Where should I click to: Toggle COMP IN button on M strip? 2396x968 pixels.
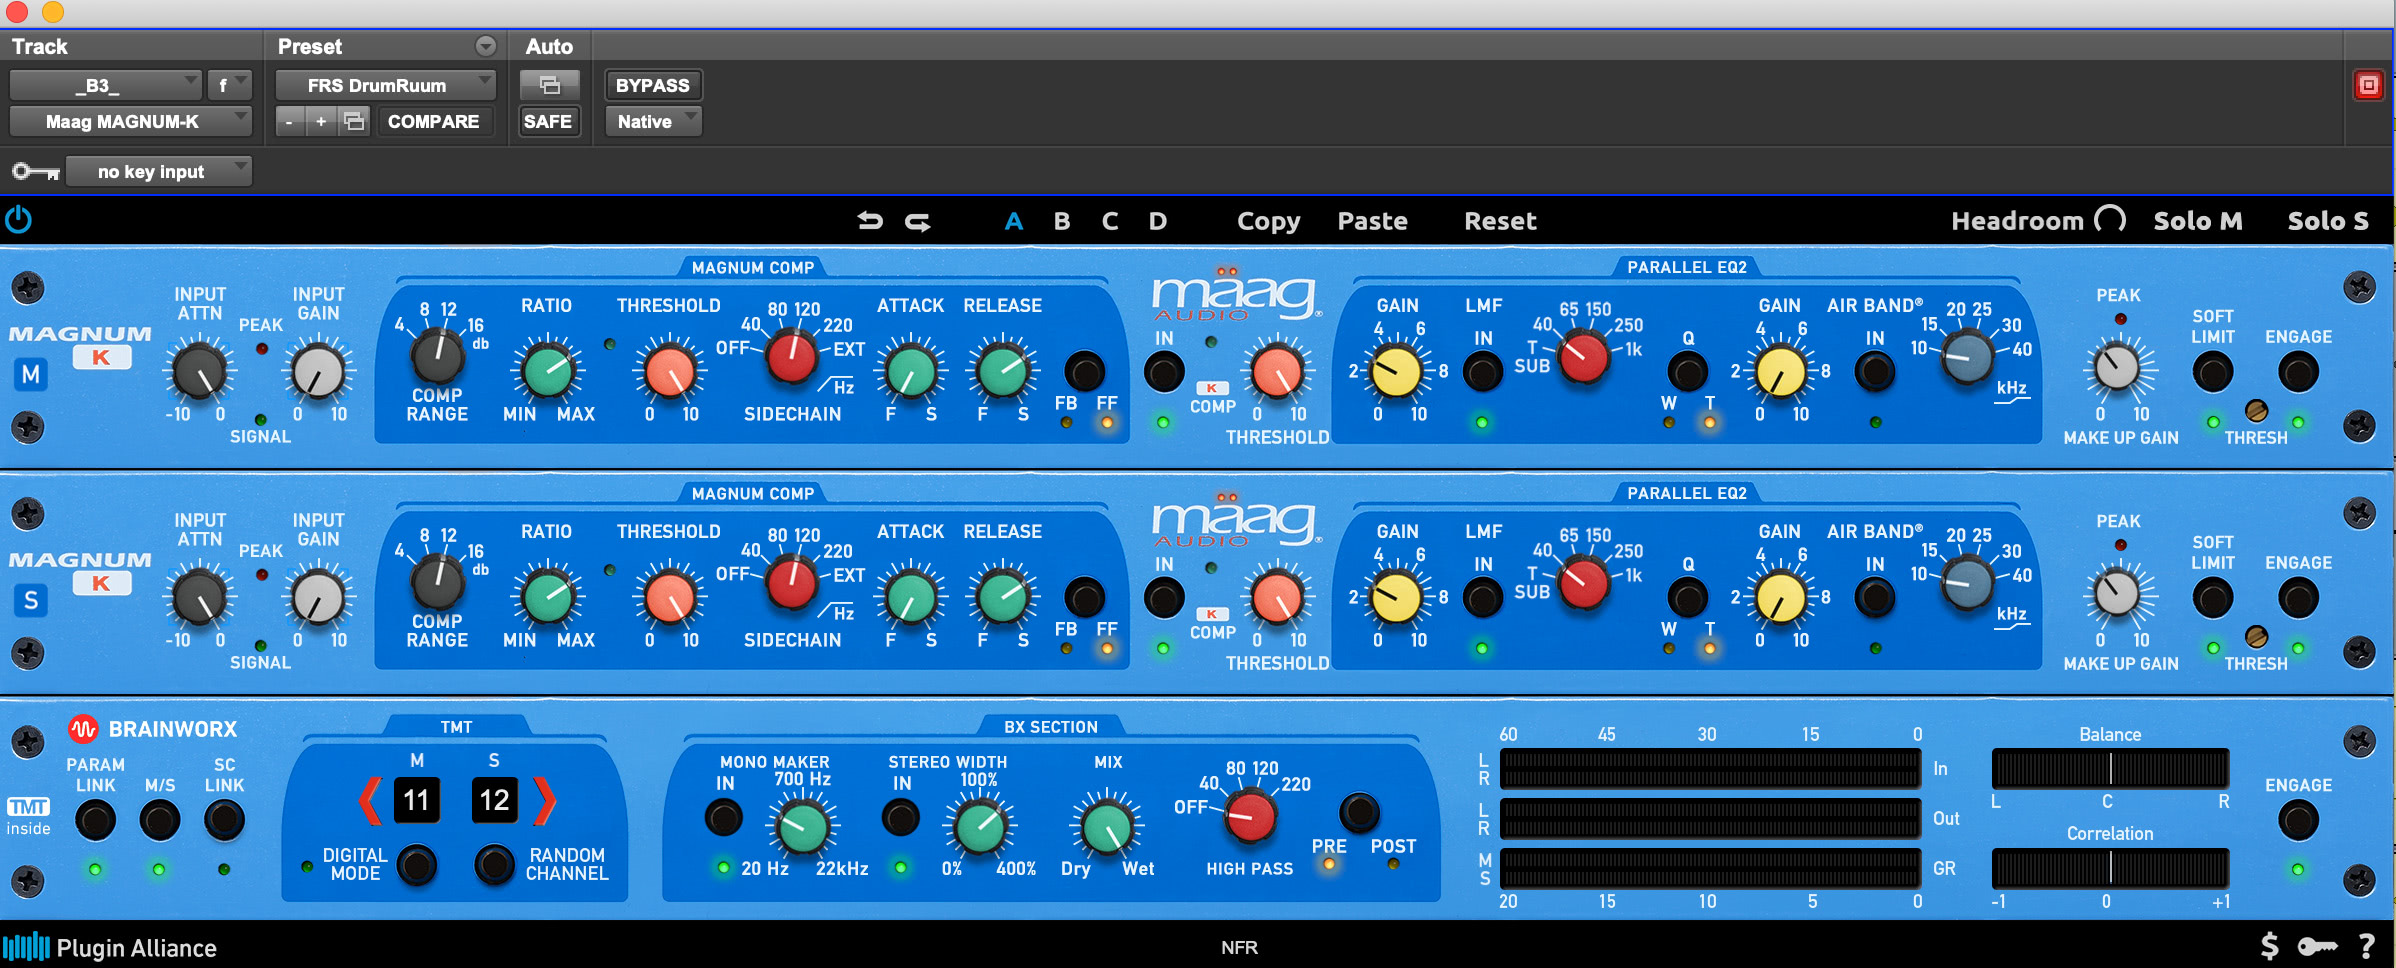click(x=1164, y=373)
